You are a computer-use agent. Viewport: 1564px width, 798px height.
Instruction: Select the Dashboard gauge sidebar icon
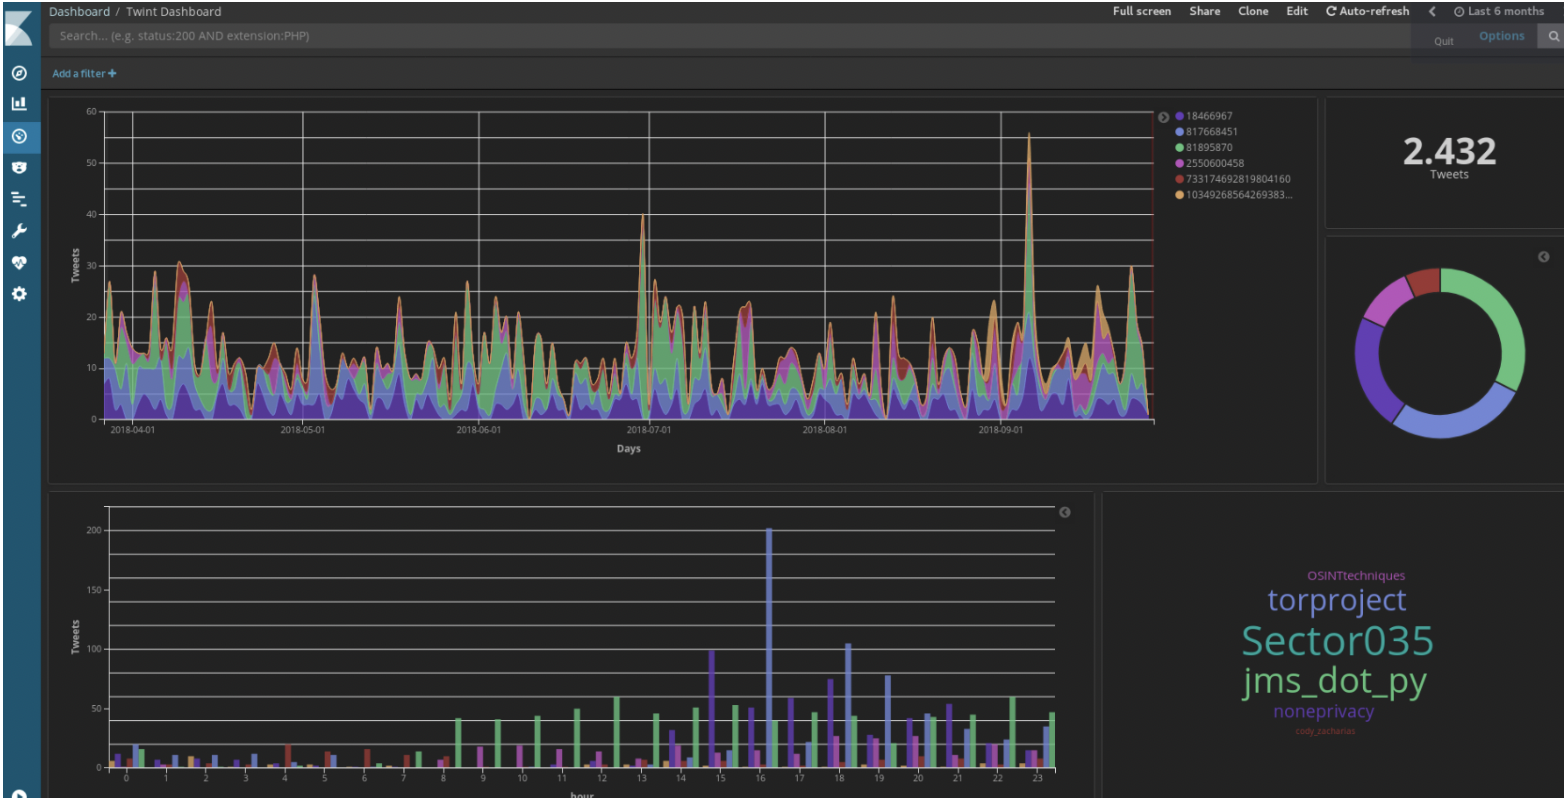19,136
